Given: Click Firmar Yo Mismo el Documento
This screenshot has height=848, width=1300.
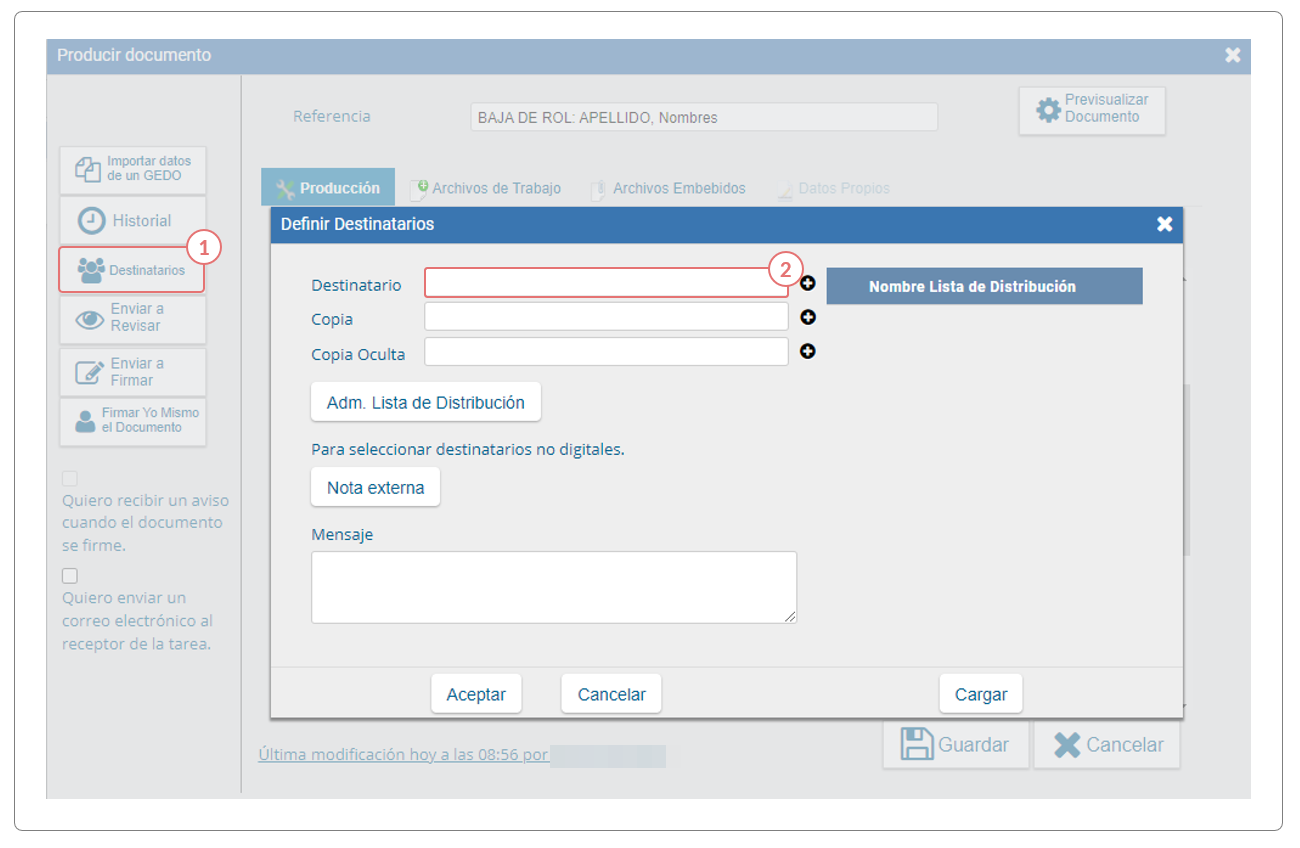Looking at the screenshot, I should [x=133, y=421].
